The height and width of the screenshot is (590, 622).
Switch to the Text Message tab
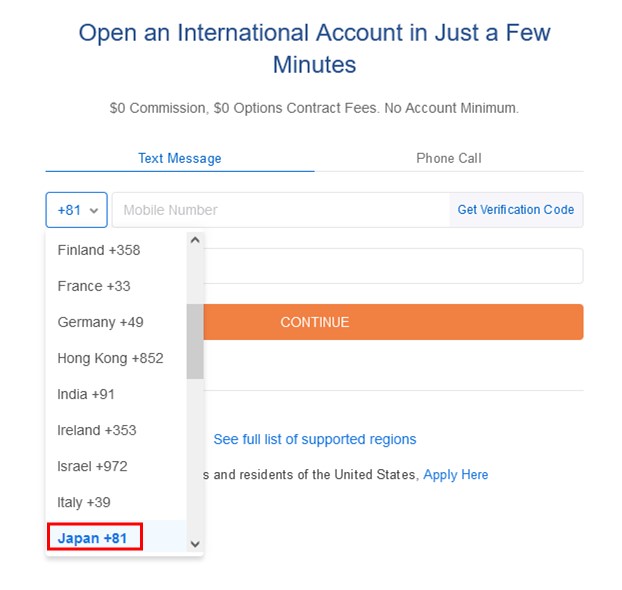(x=180, y=158)
